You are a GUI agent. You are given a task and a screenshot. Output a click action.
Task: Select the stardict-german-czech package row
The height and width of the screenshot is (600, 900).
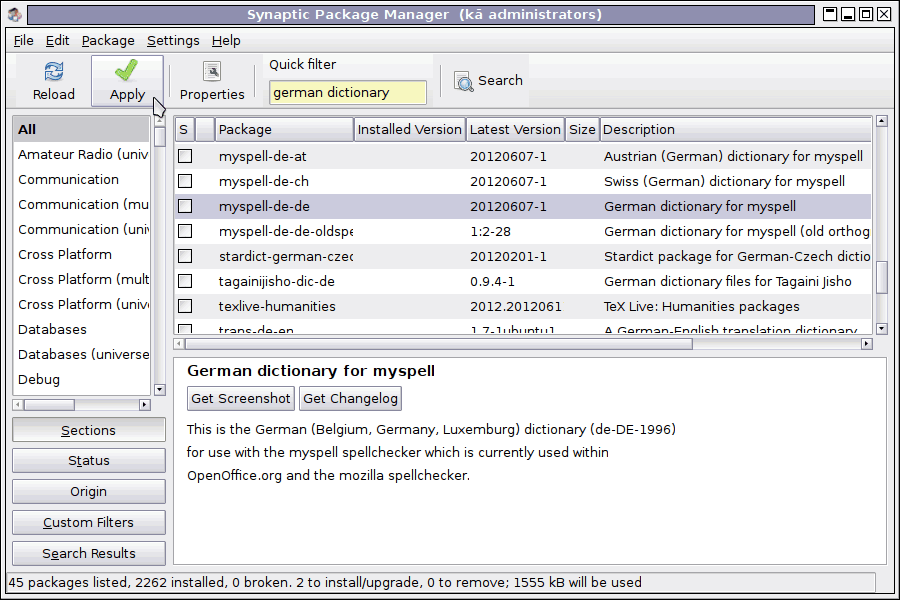tap(522, 256)
